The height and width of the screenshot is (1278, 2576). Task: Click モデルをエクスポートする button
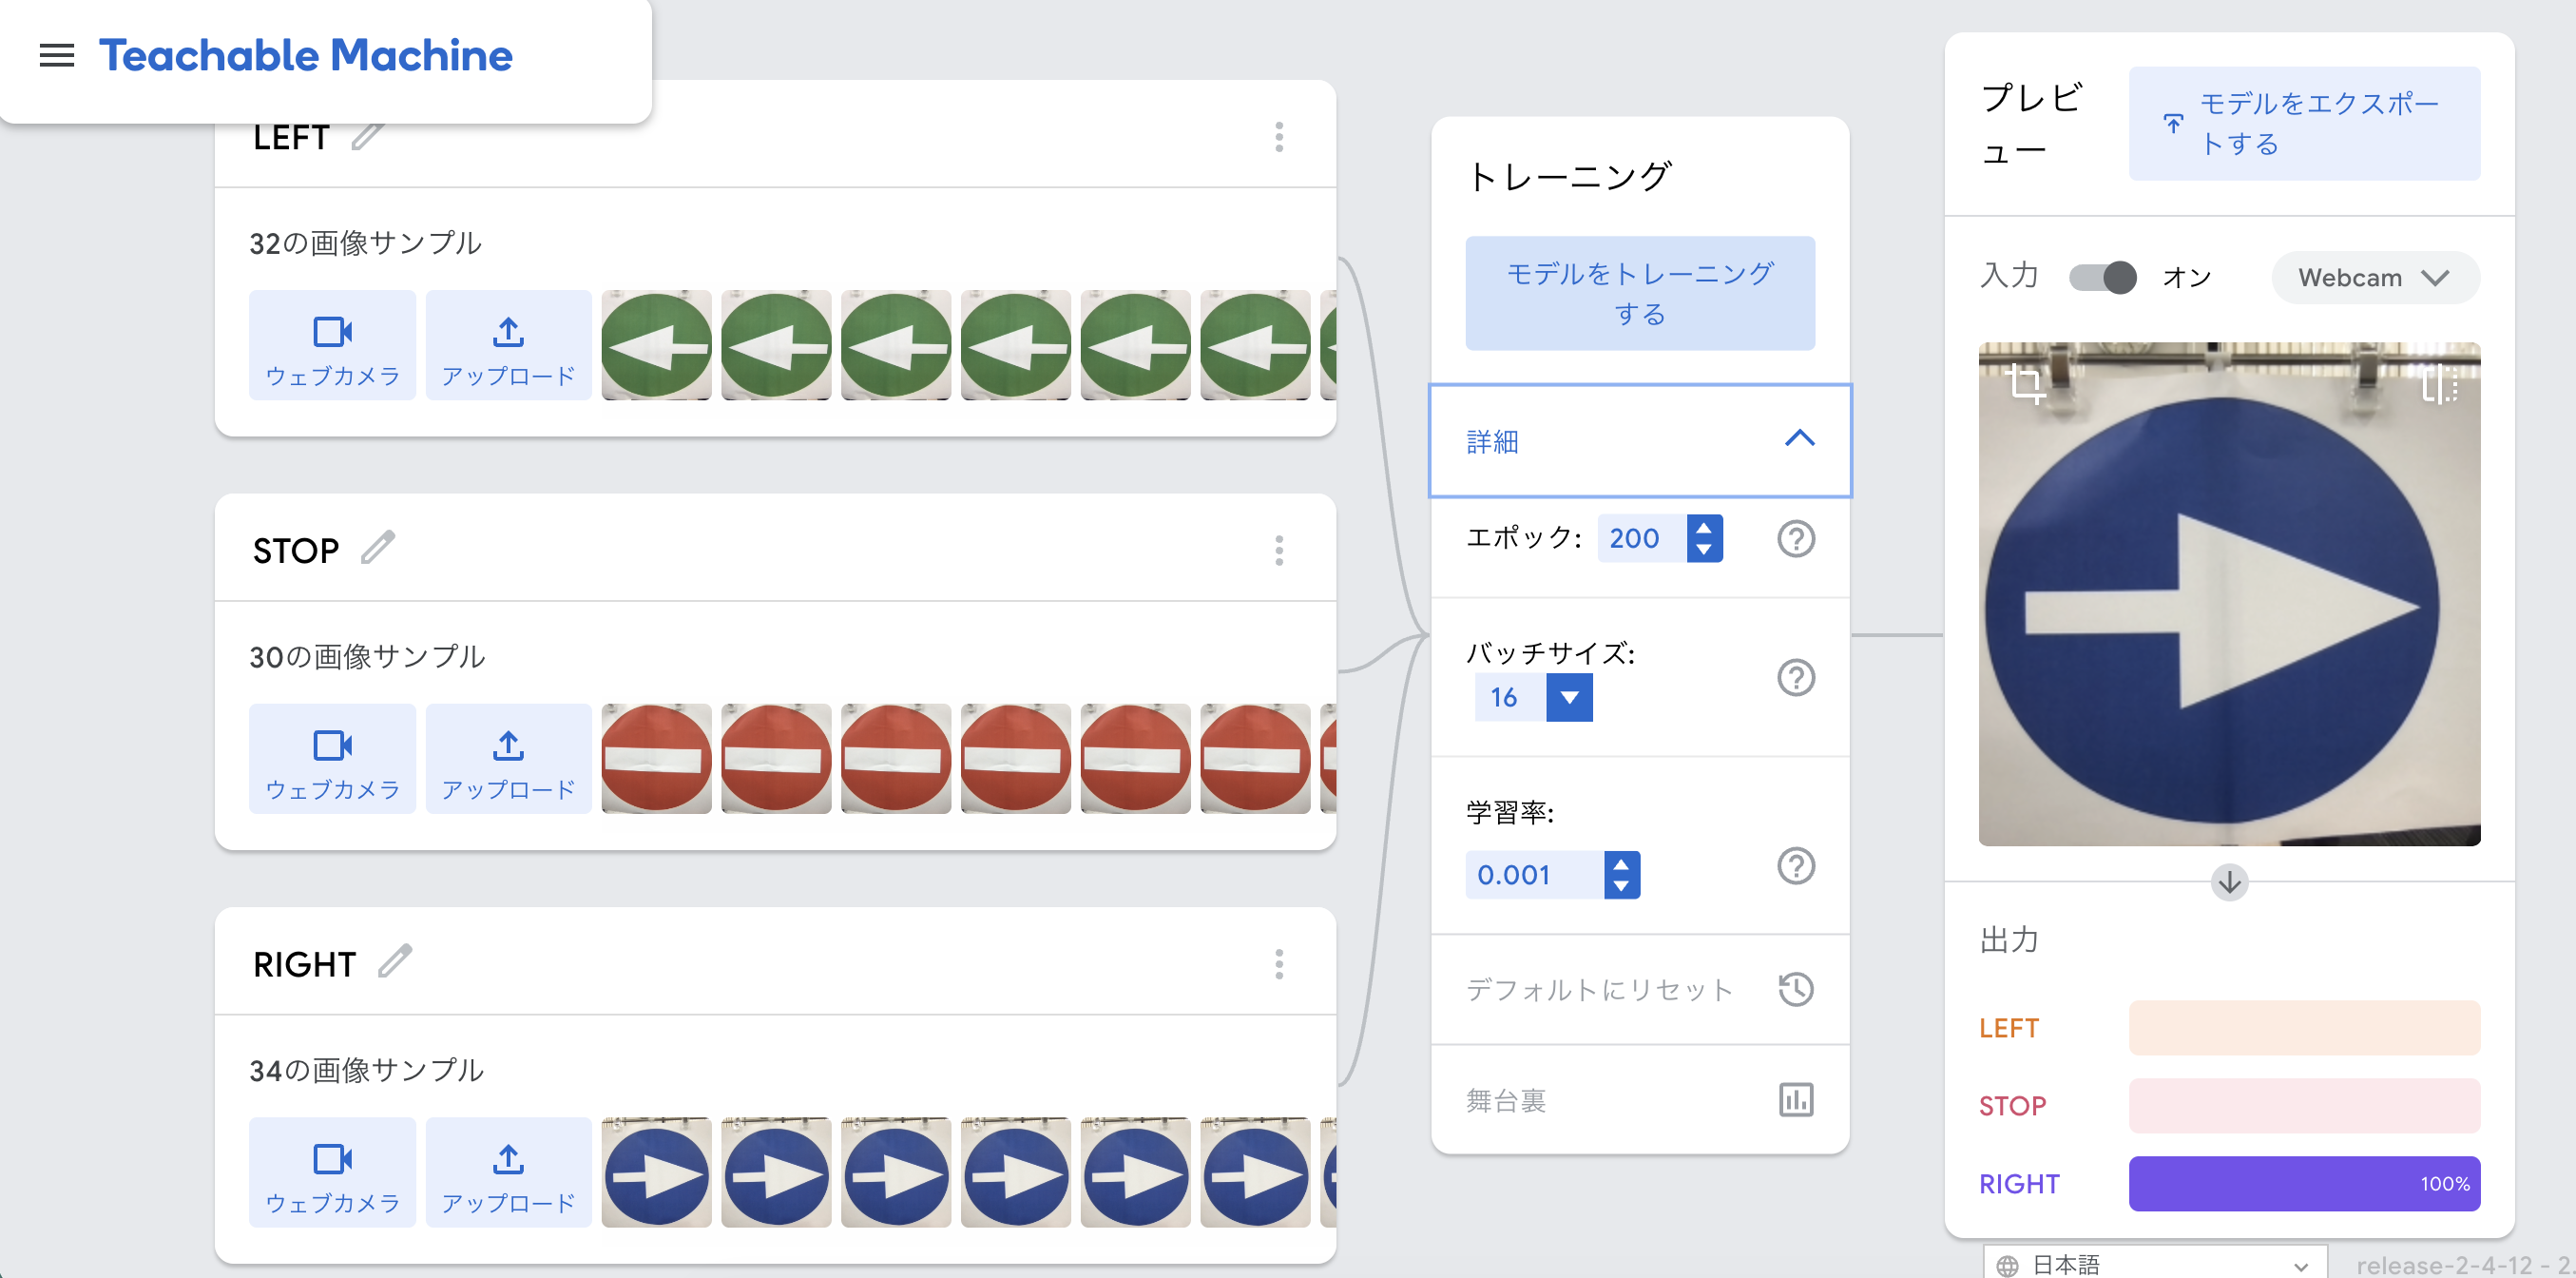[x=2304, y=124]
